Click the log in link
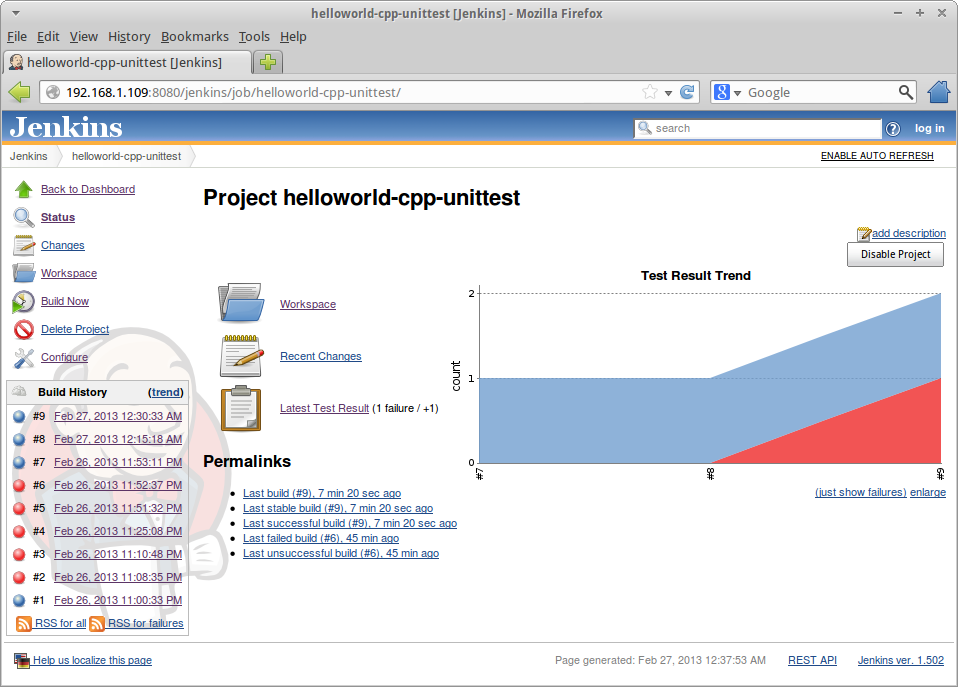The height and width of the screenshot is (687, 958). click(929, 128)
